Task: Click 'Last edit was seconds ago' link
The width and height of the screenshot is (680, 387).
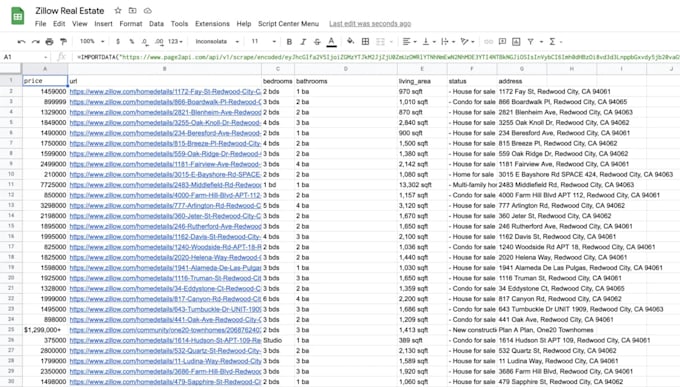Action: pos(370,24)
